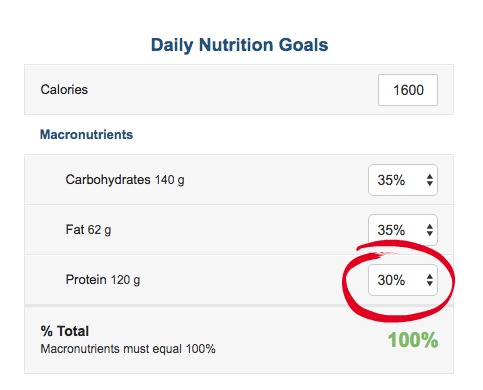483x390 pixels.
Task: Click the % Total label
Action: 65,331
